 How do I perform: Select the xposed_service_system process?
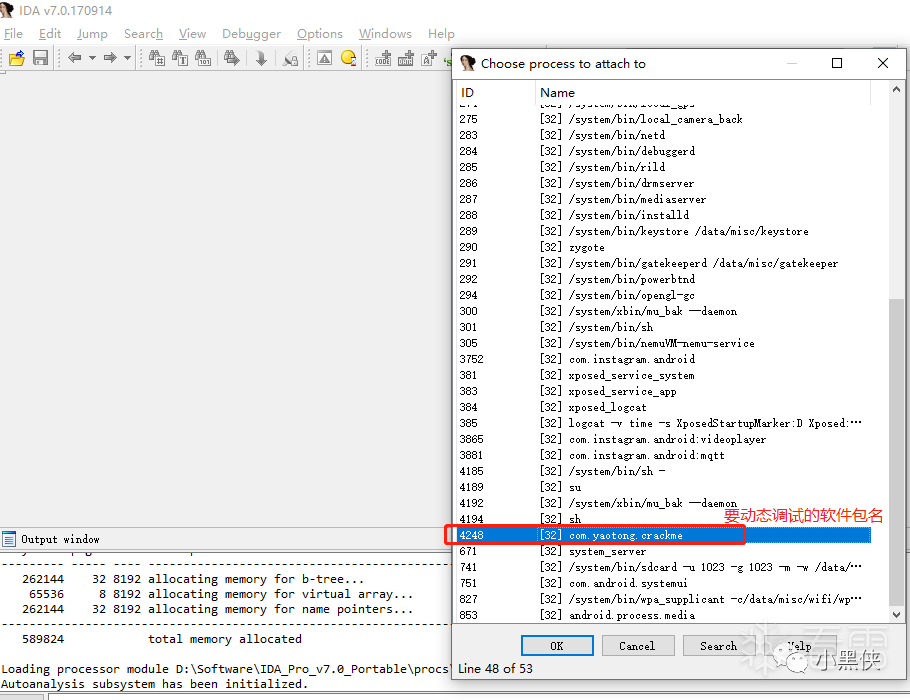664,375
